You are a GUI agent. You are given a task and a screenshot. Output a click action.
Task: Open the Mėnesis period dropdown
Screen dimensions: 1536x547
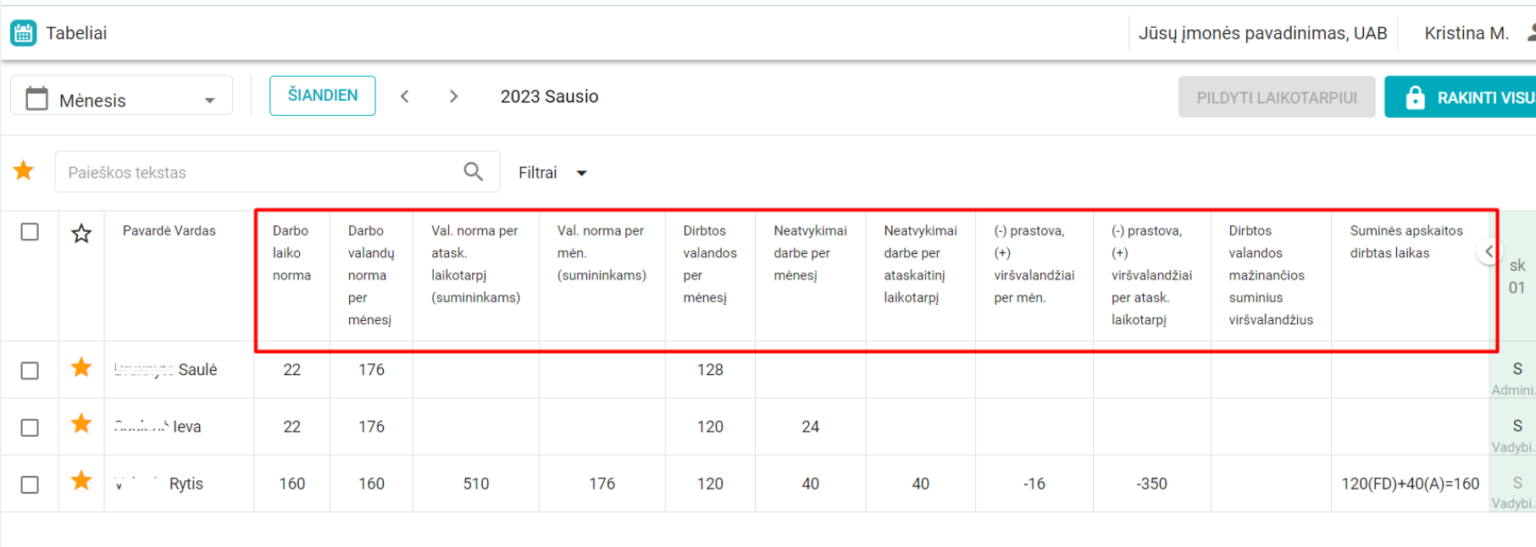coord(121,99)
